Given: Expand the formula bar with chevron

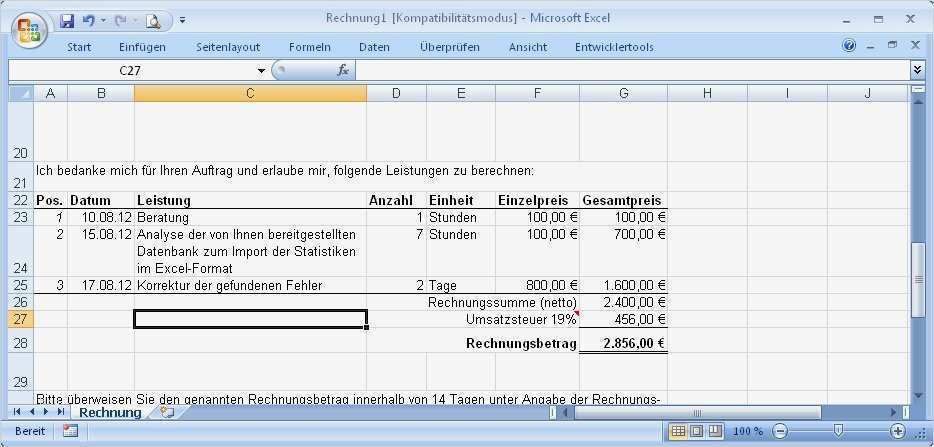Looking at the screenshot, I should pyautogui.click(x=917, y=71).
